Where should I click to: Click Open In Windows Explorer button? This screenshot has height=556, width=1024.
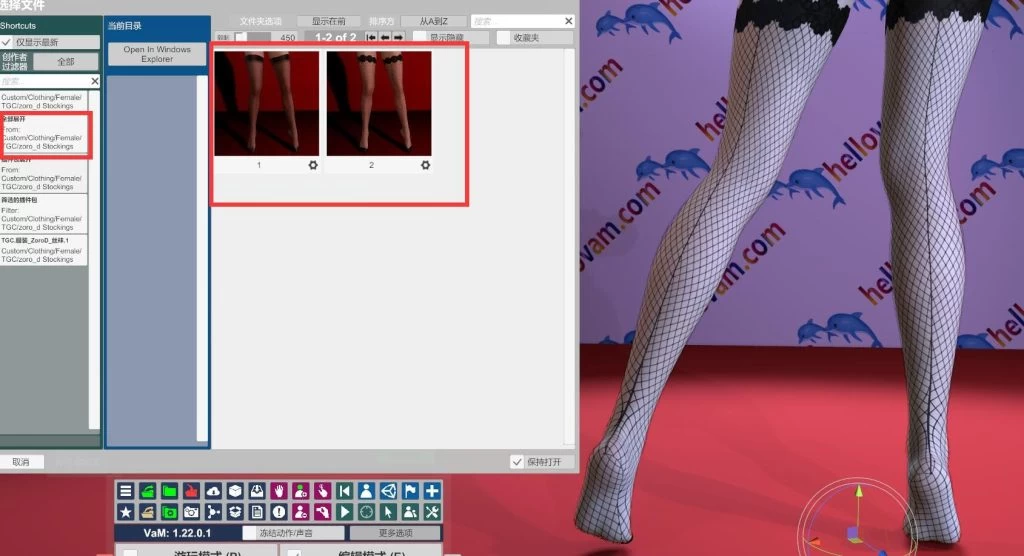(157, 54)
